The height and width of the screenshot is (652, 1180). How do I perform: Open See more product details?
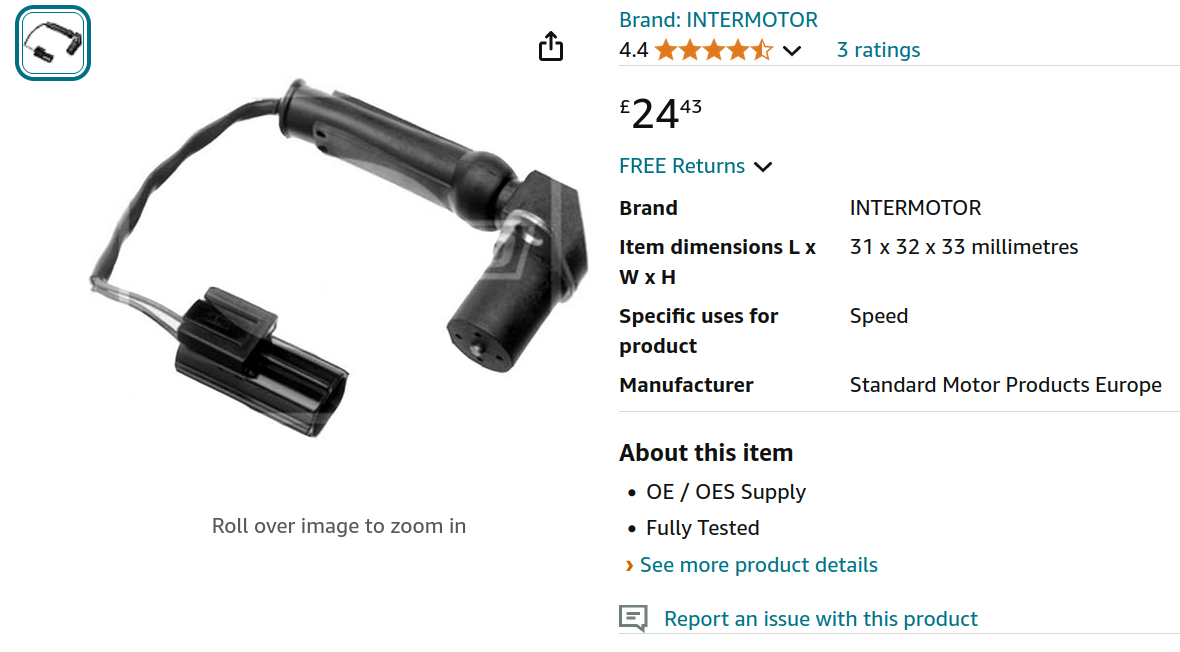coord(758,565)
